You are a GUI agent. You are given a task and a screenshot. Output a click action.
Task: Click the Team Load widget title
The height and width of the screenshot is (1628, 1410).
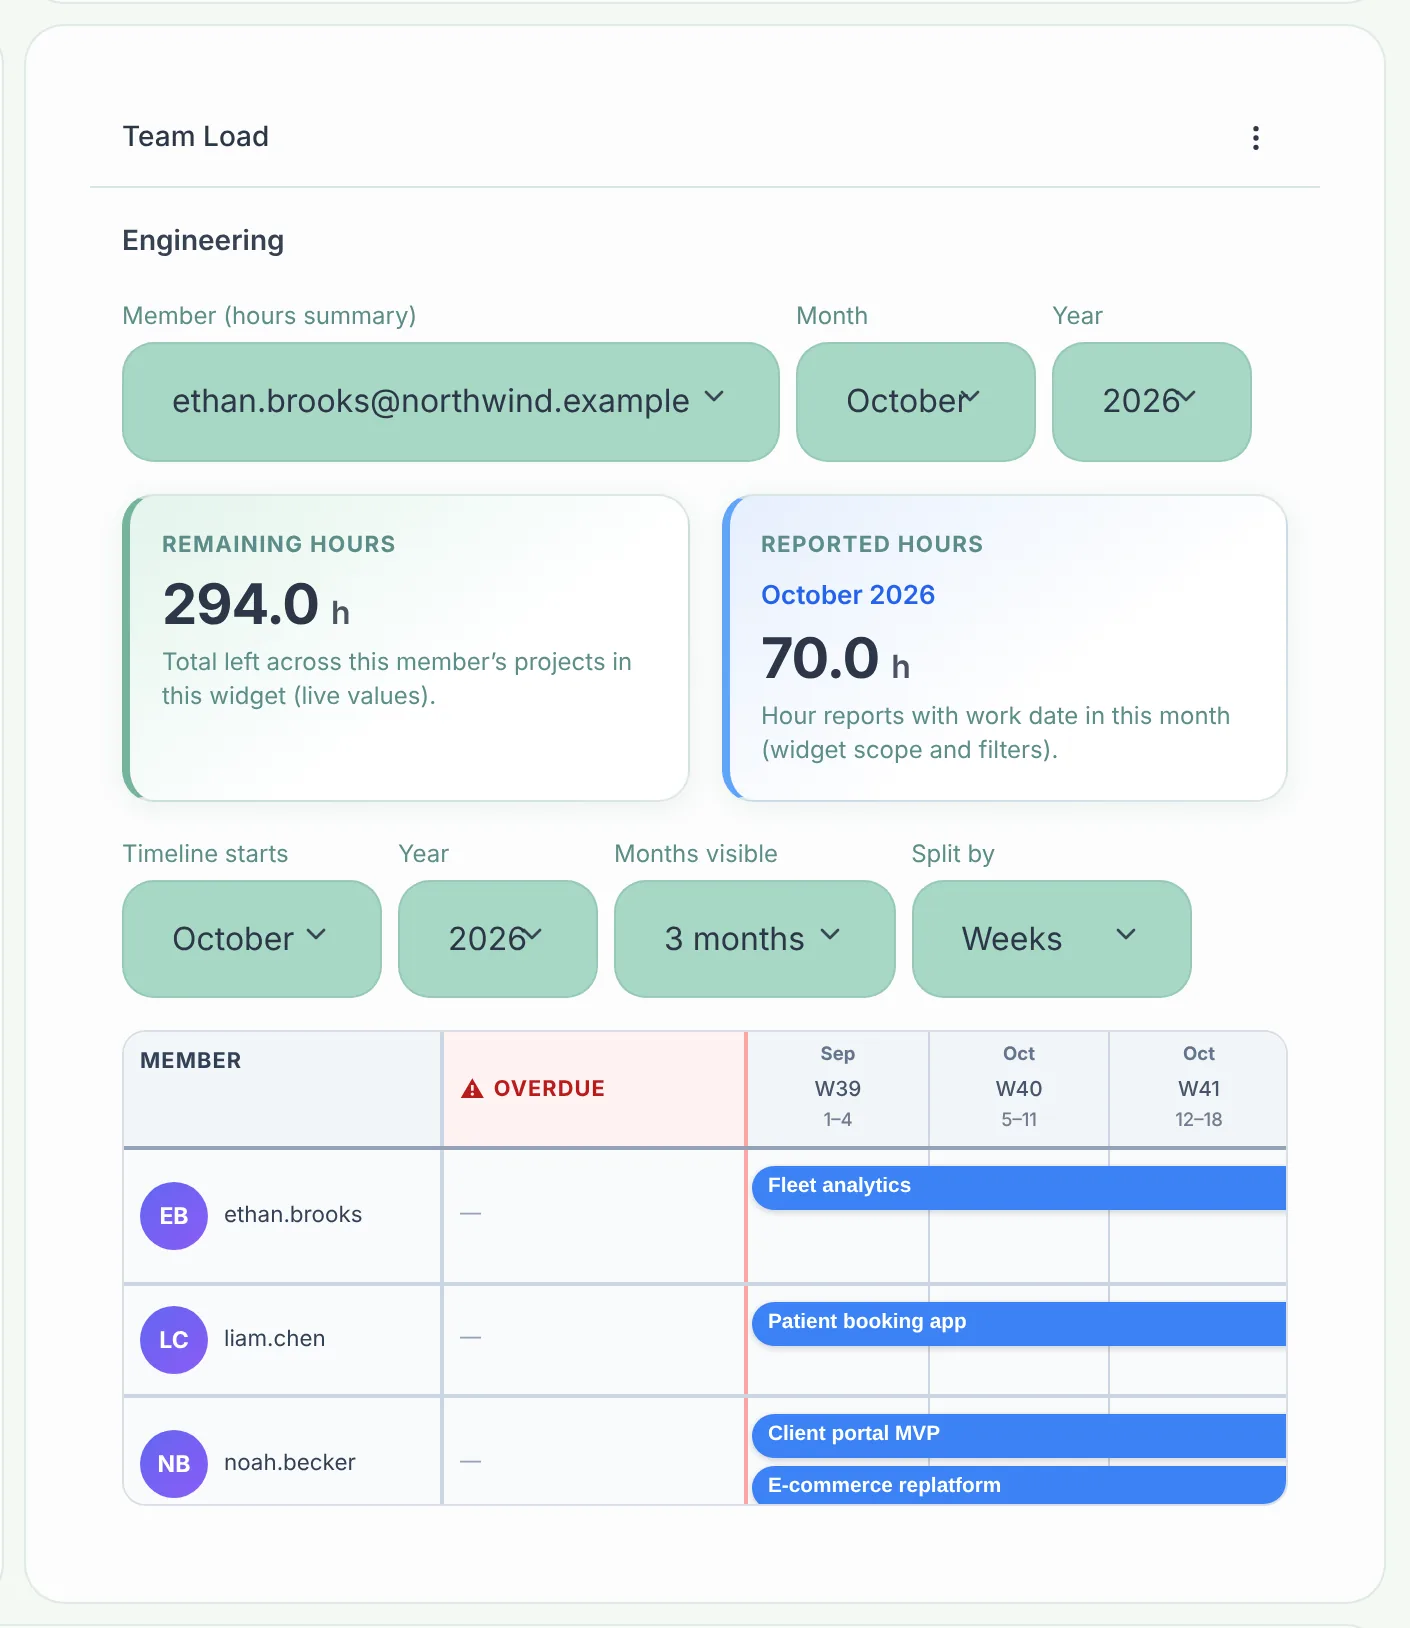(196, 137)
